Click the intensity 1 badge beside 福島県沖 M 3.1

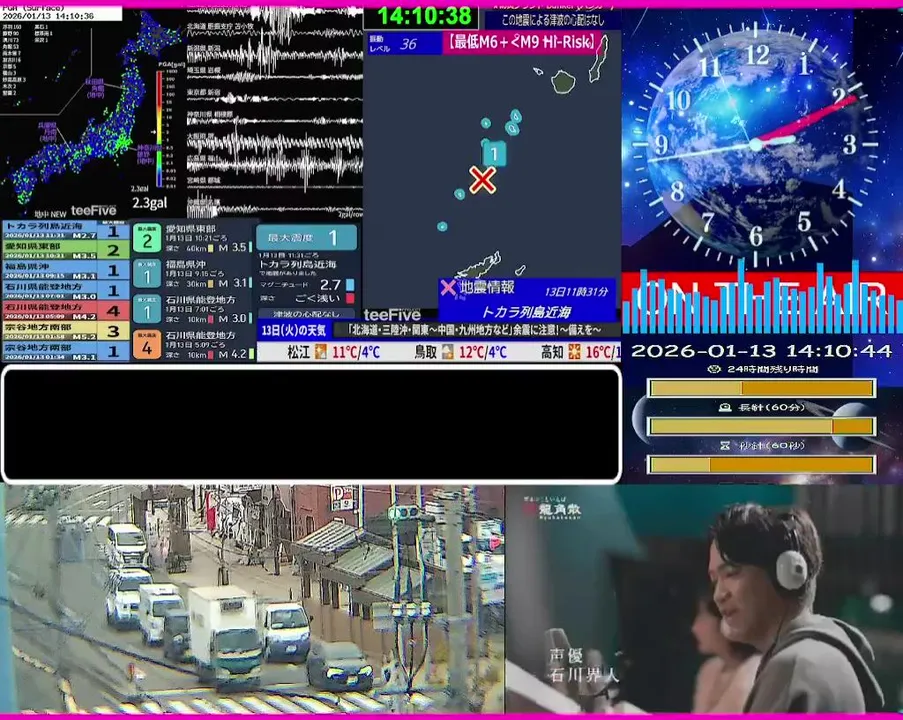point(147,275)
